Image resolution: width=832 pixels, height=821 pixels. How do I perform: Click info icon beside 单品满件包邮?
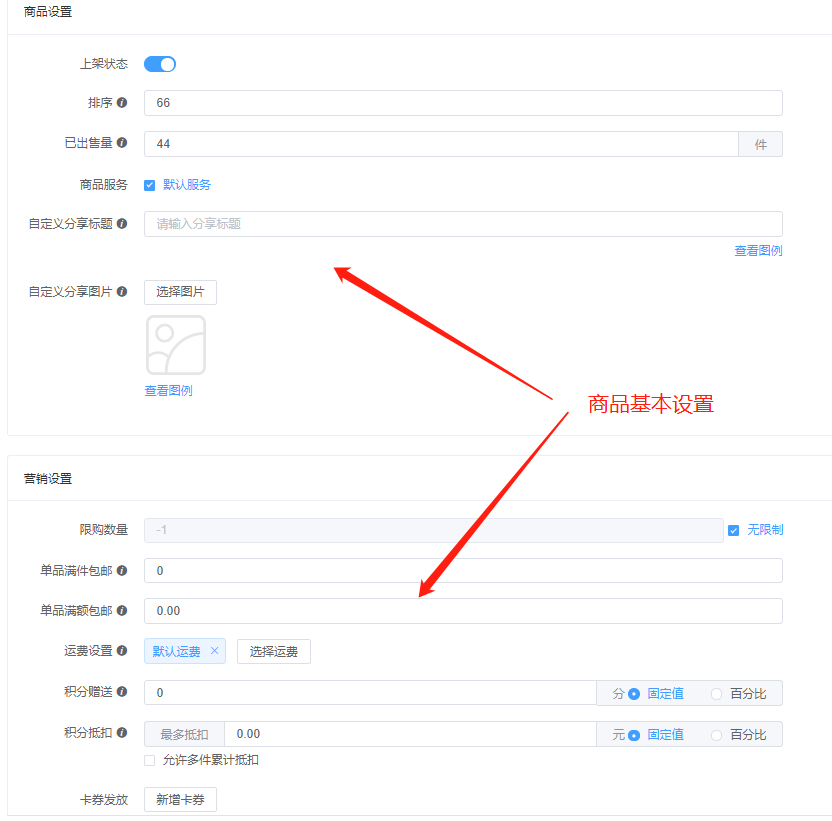pos(122,571)
